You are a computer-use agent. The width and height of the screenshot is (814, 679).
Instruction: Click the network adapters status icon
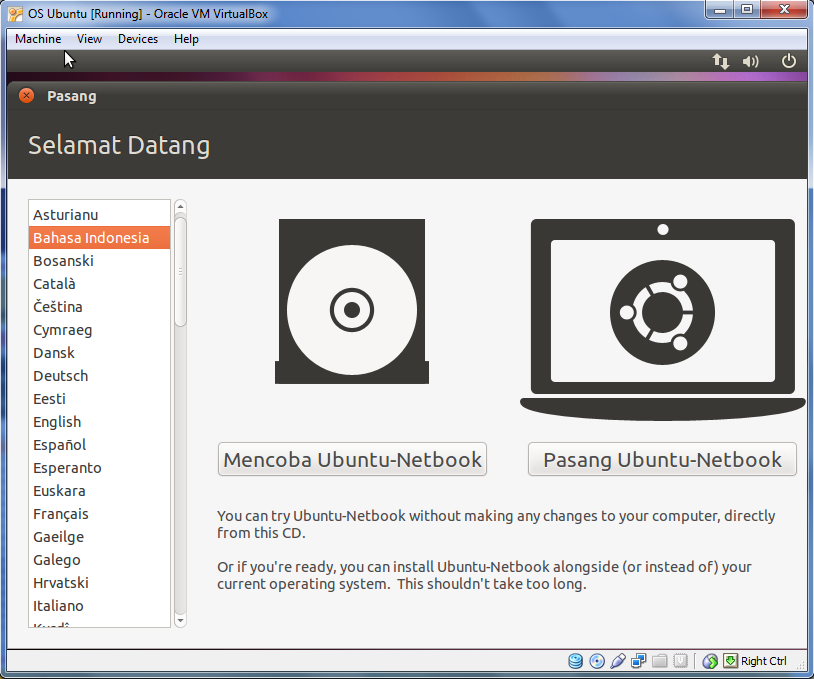click(639, 661)
